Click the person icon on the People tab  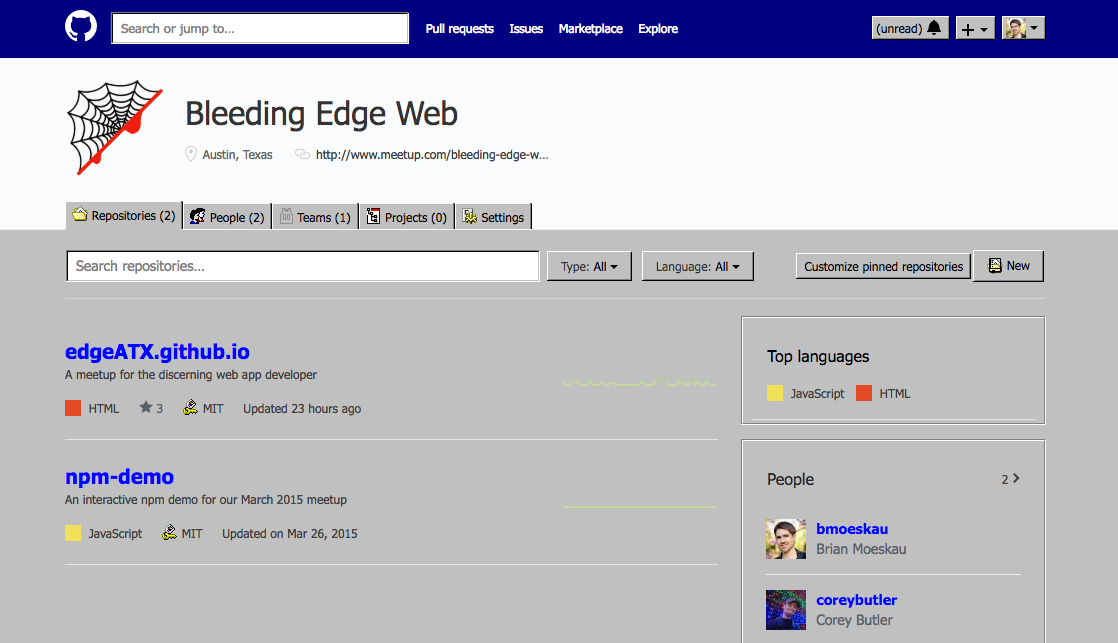[198, 216]
